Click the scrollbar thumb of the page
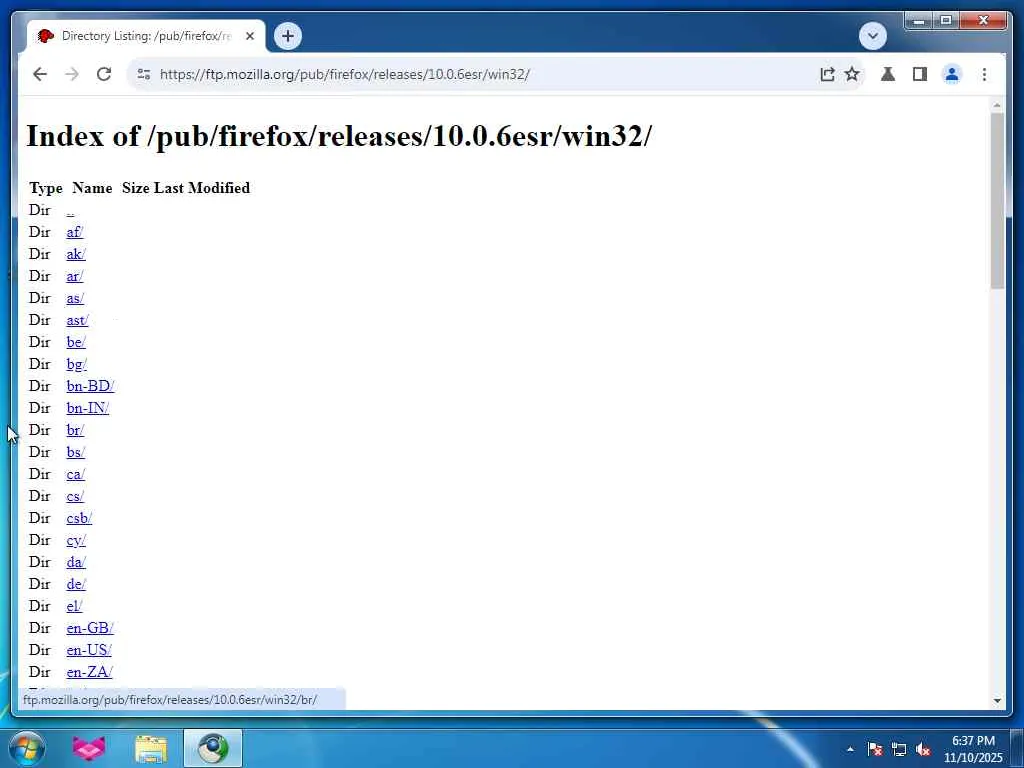 997,200
